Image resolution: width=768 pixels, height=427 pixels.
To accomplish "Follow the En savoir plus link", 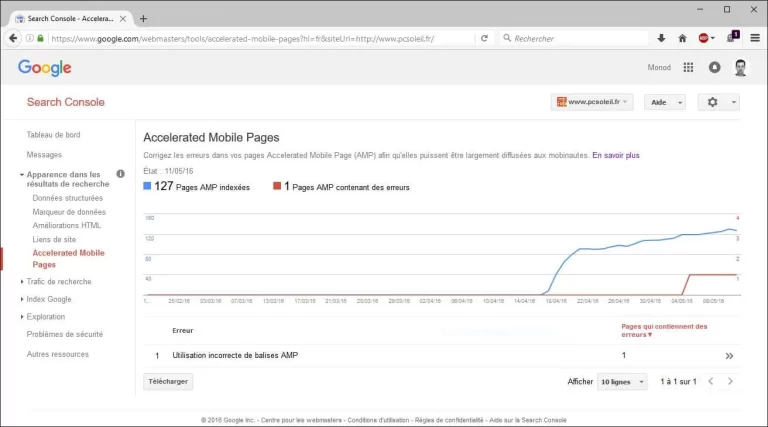I will [616, 155].
